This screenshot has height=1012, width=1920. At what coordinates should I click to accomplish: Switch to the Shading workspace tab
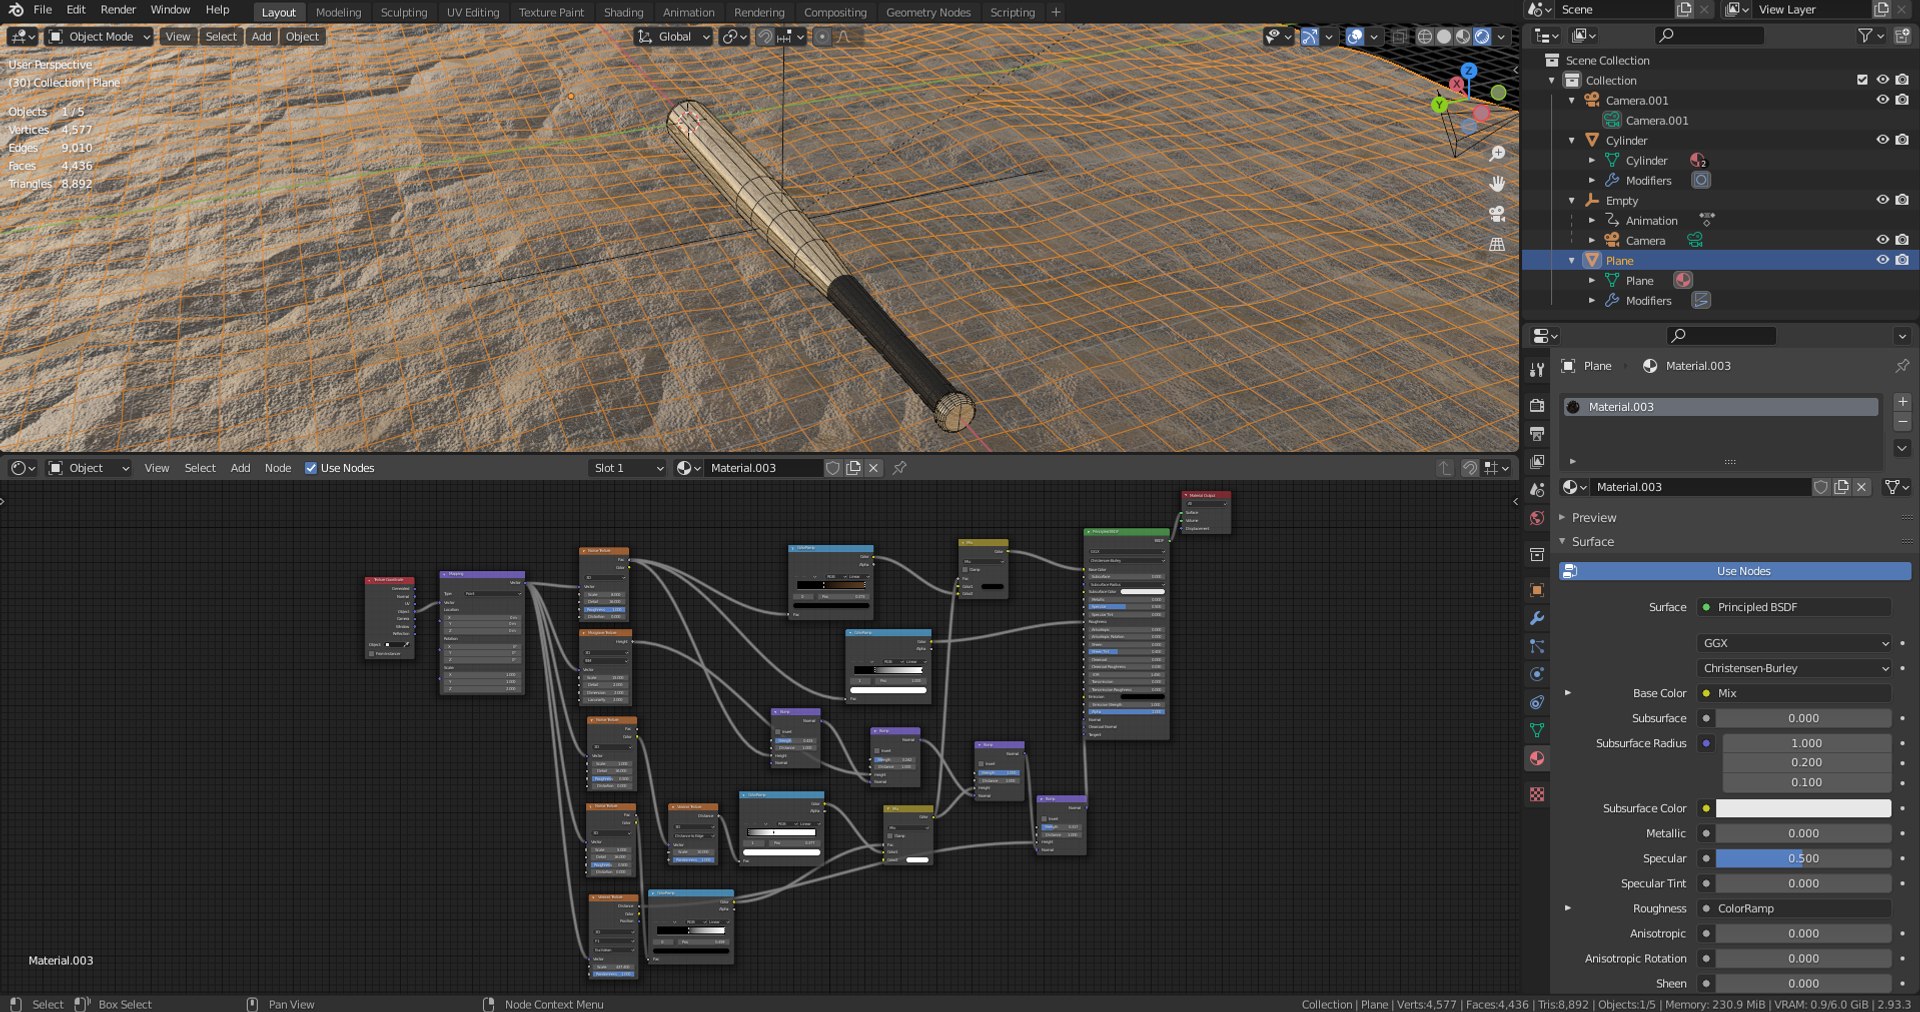[623, 12]
